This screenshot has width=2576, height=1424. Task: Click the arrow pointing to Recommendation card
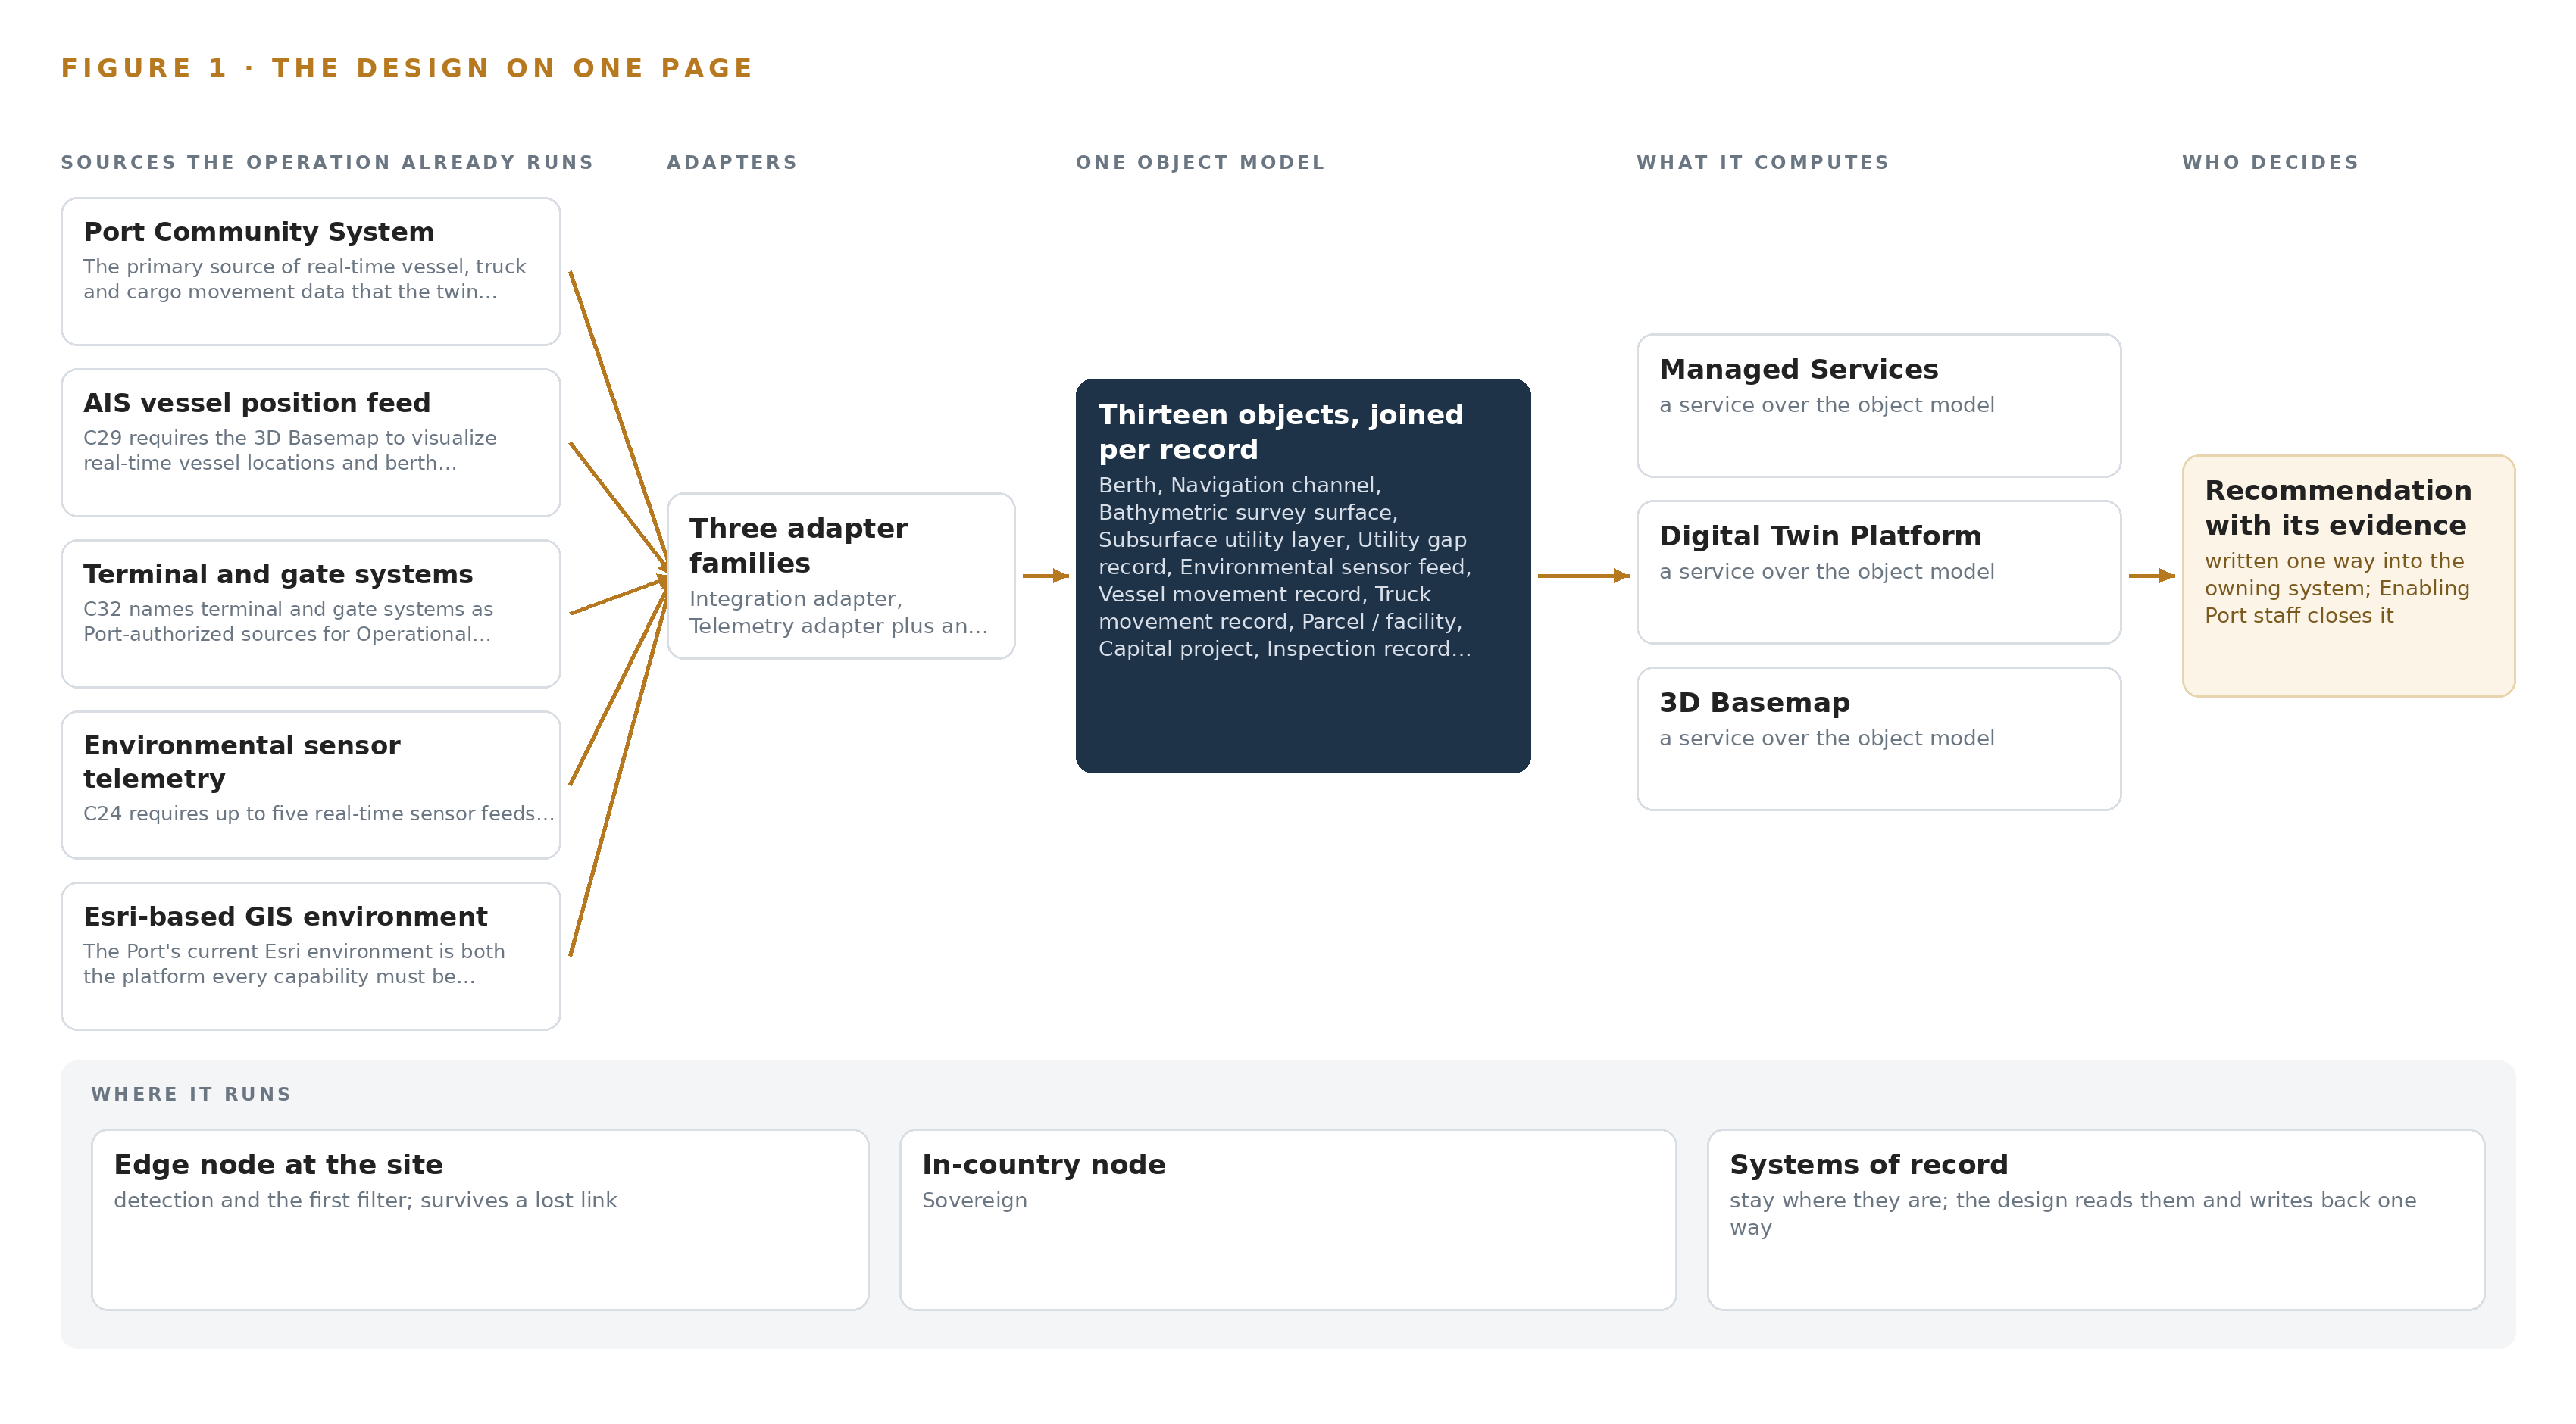pos(2152,576)
